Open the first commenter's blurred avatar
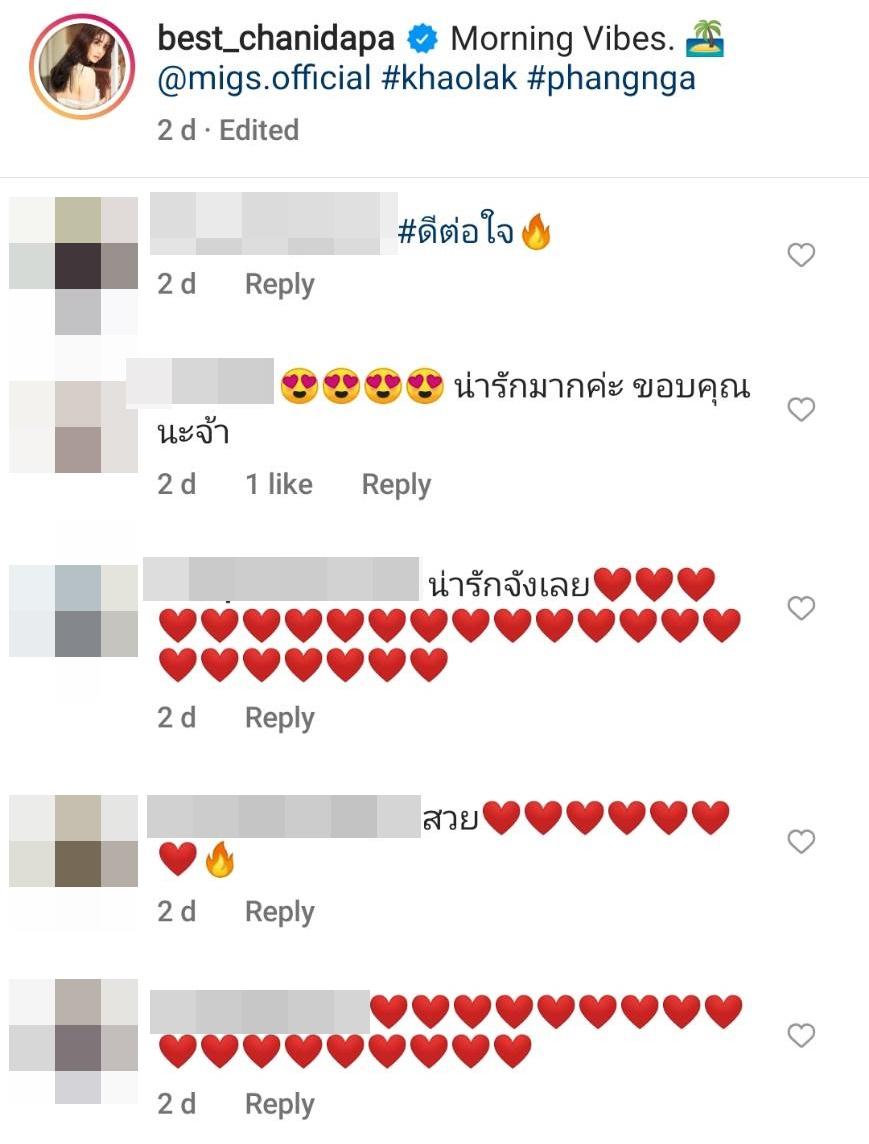Viewport: 869px width, 1144px height. coord(74,266)
